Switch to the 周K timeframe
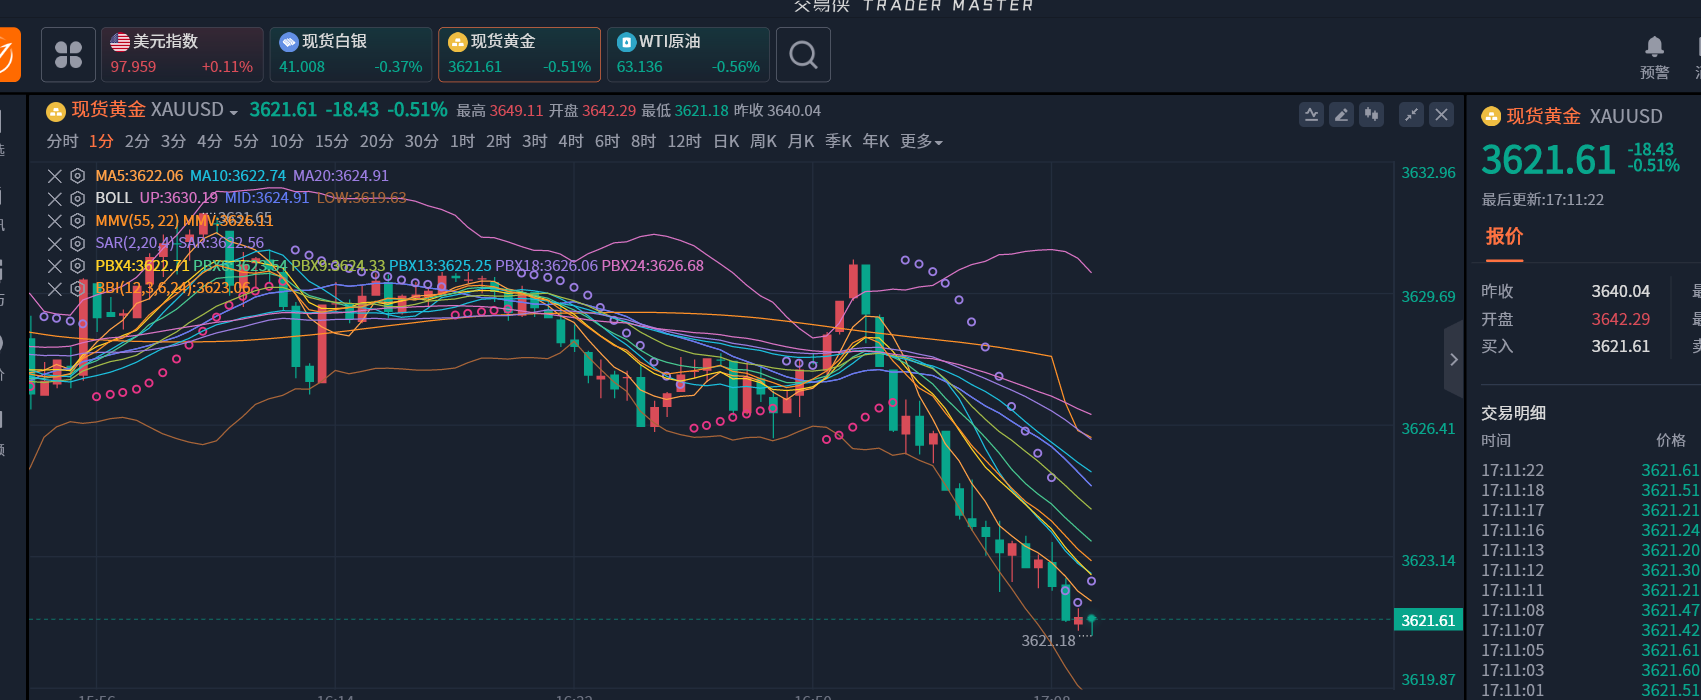The height and width of the screenshot is (700, 1701). (764, 142)
